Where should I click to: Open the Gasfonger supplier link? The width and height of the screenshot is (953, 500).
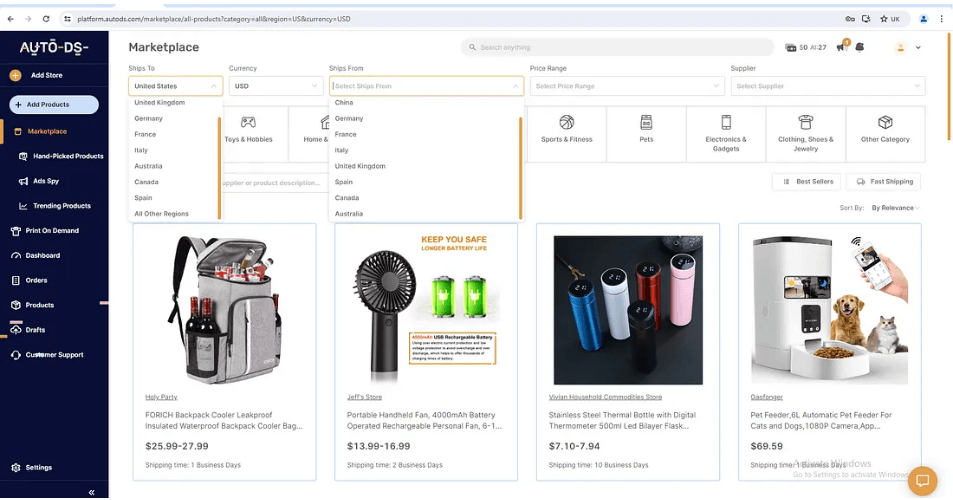pyautogui.click(x=766, y=397)
